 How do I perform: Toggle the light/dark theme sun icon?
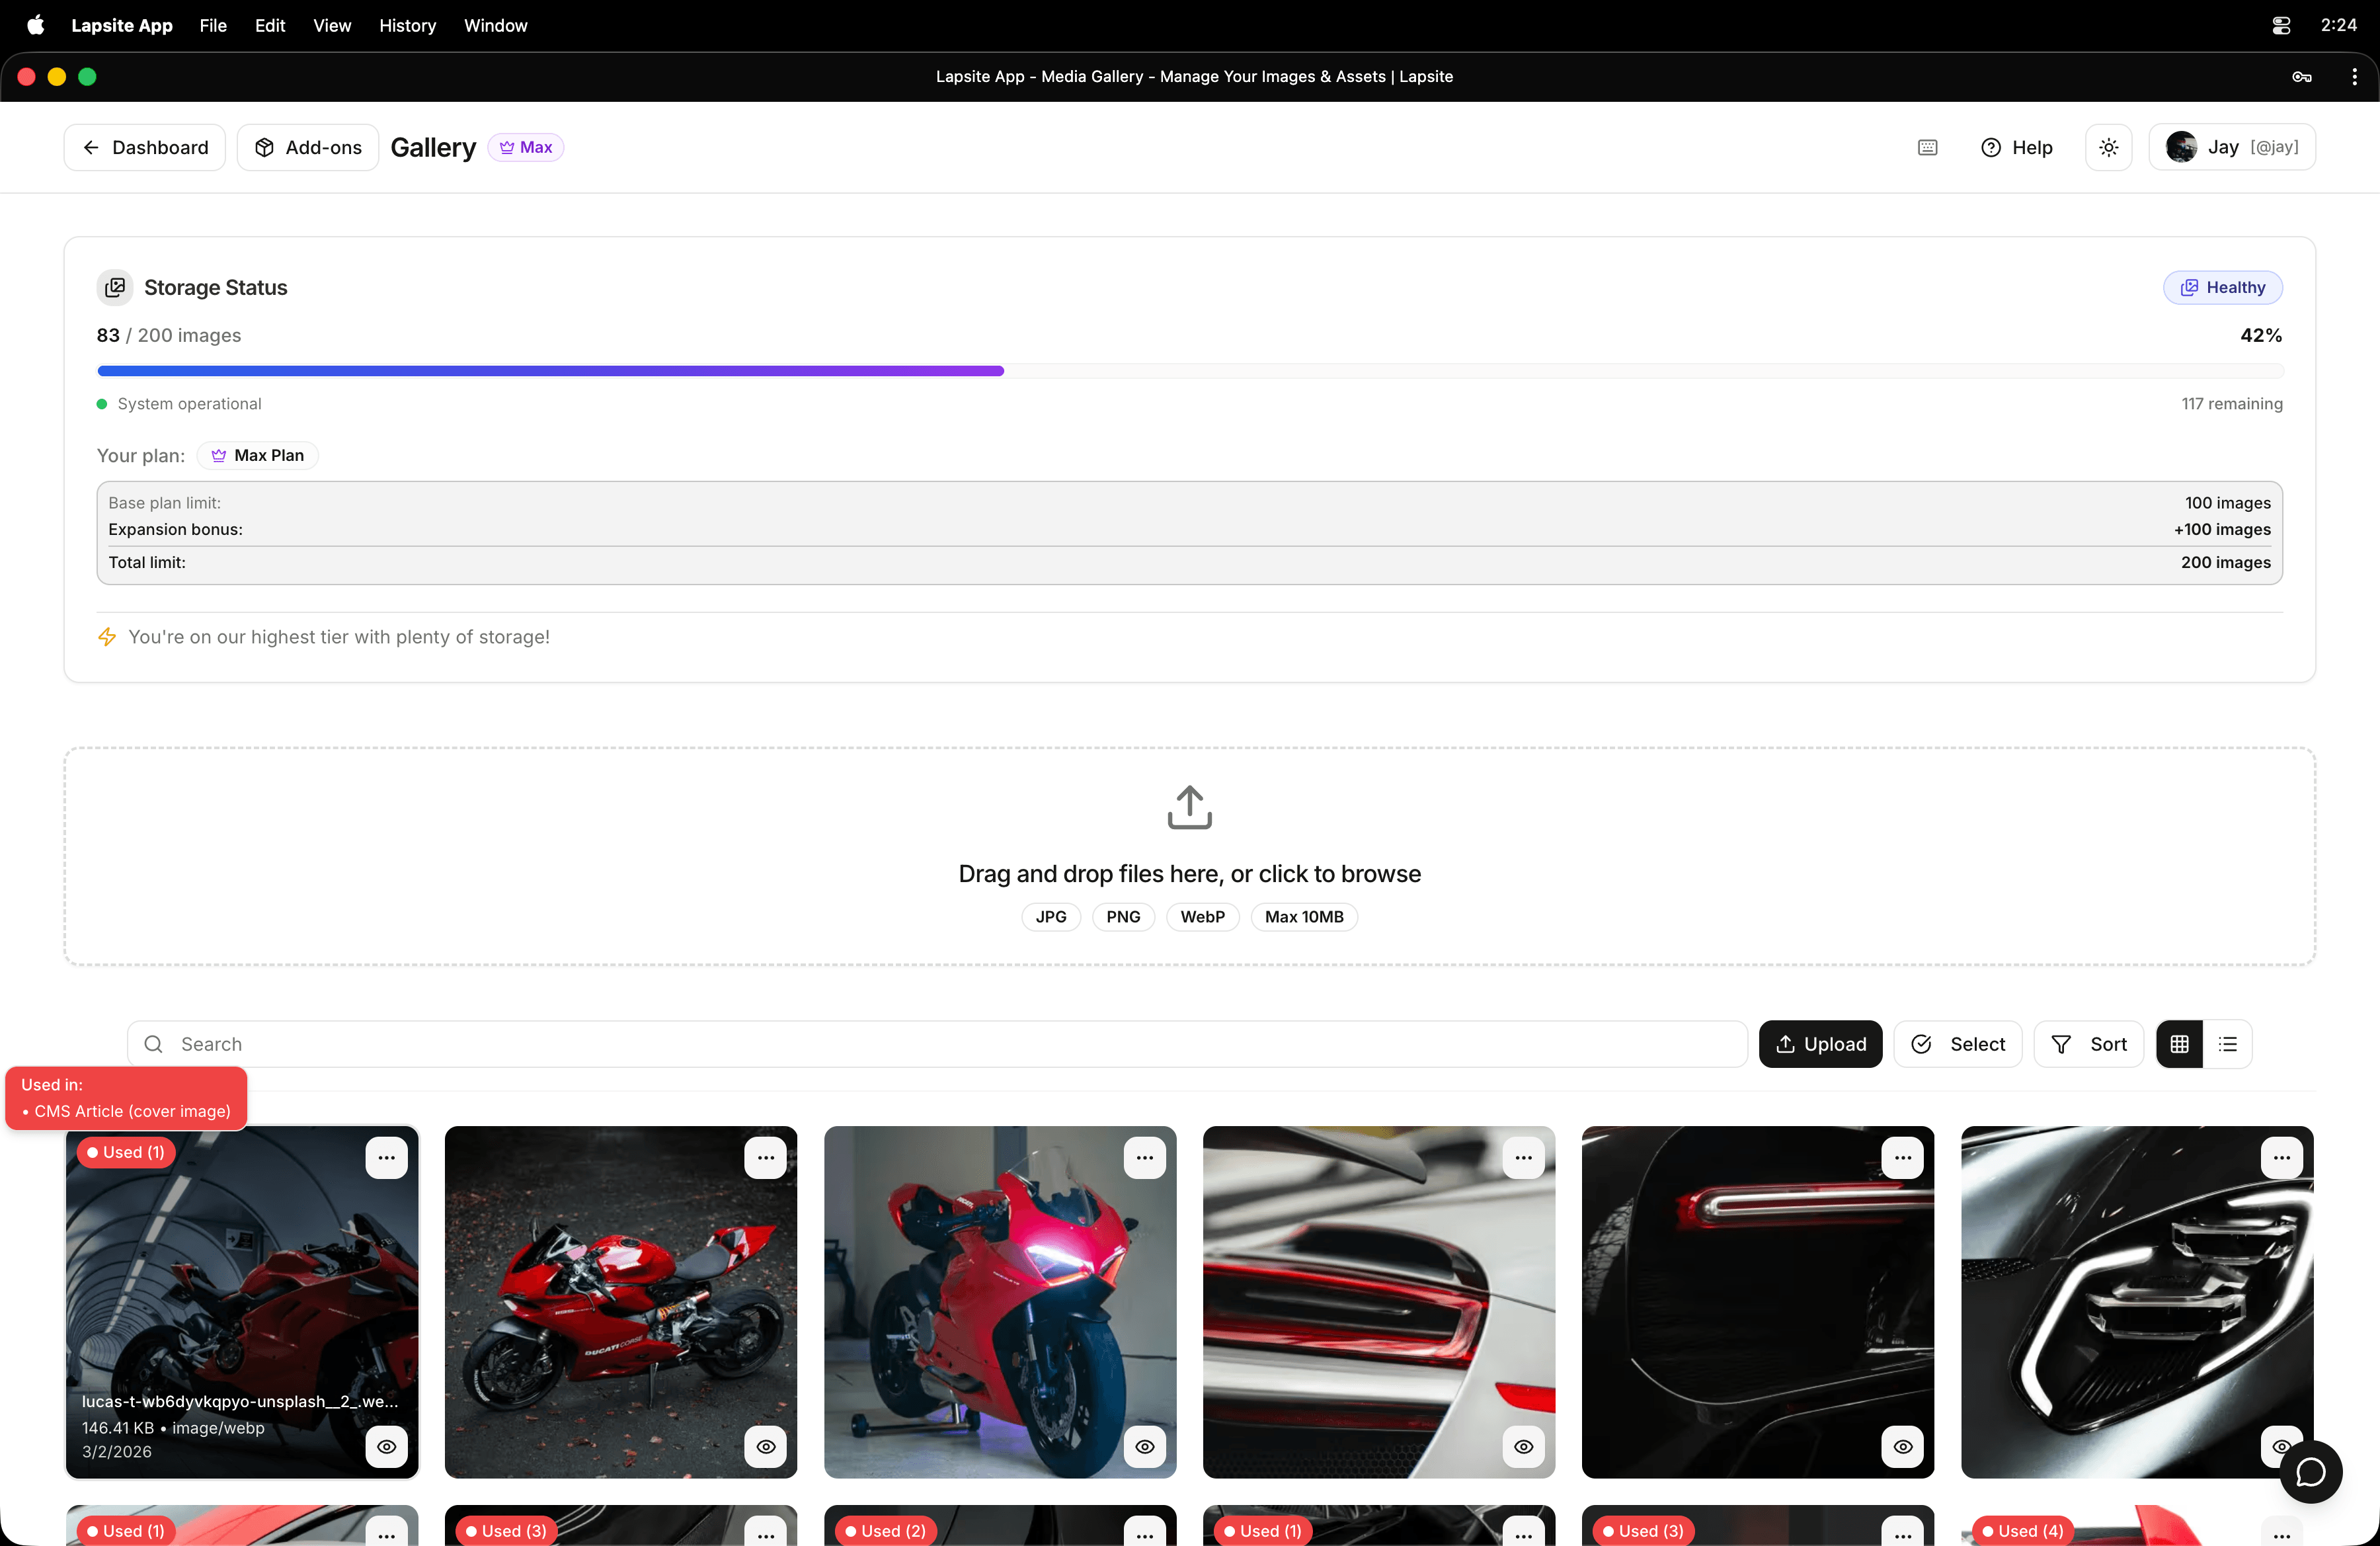[2108, 148]
